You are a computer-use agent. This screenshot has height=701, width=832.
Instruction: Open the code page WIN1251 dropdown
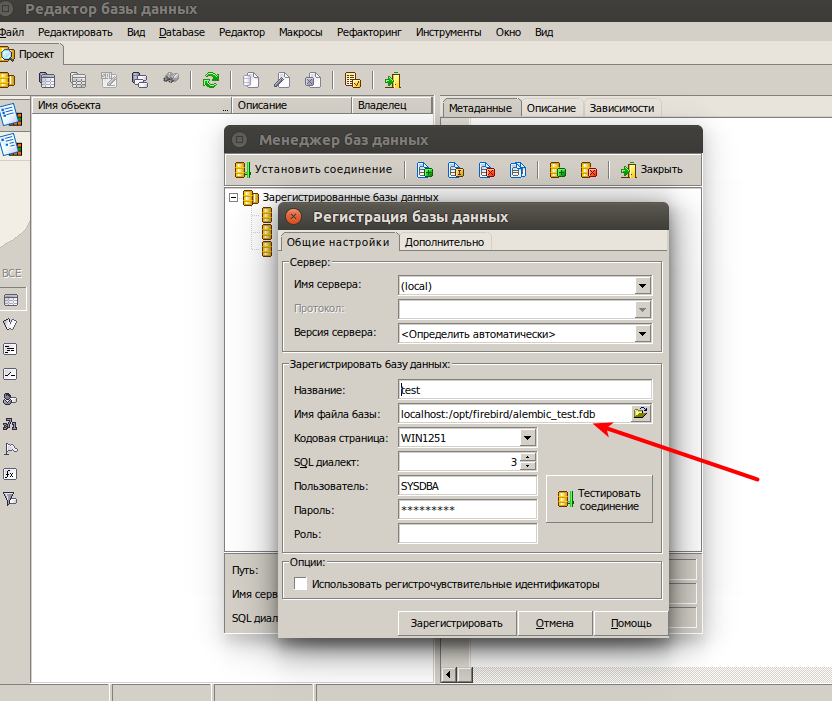(527, 438)
